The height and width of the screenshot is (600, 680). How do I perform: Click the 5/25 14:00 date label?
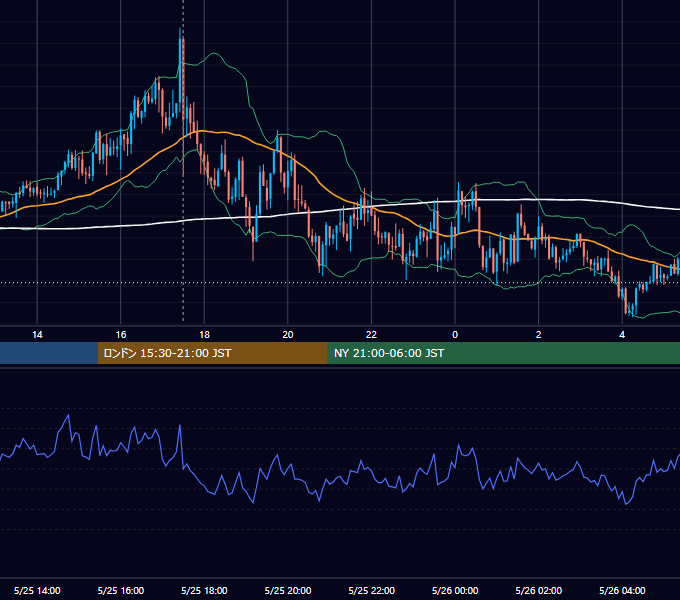(37, 590)
